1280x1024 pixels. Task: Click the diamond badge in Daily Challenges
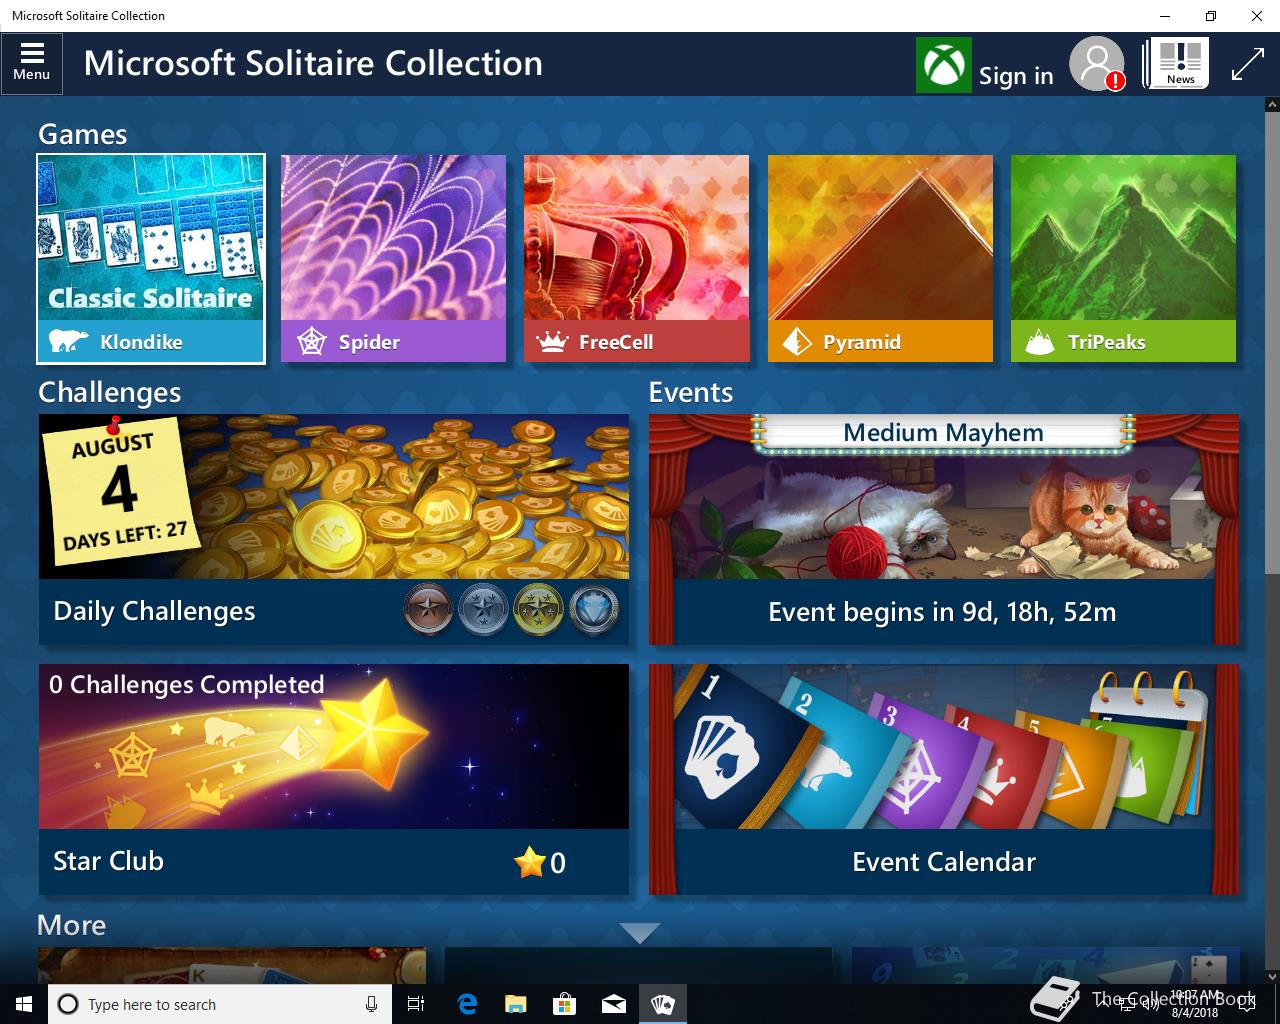pyautogui.click(x=594, y=610)
